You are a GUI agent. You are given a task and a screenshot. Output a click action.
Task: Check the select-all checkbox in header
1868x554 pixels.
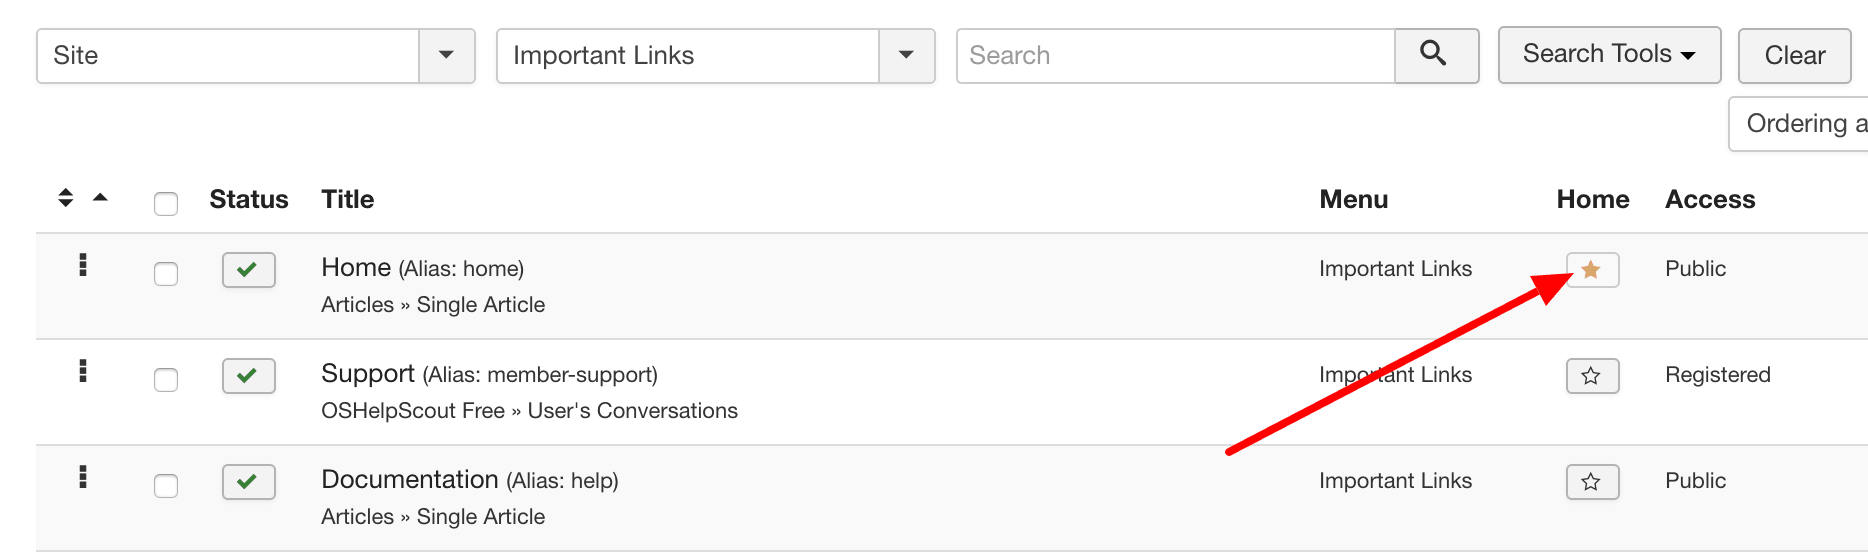point(166,204)
